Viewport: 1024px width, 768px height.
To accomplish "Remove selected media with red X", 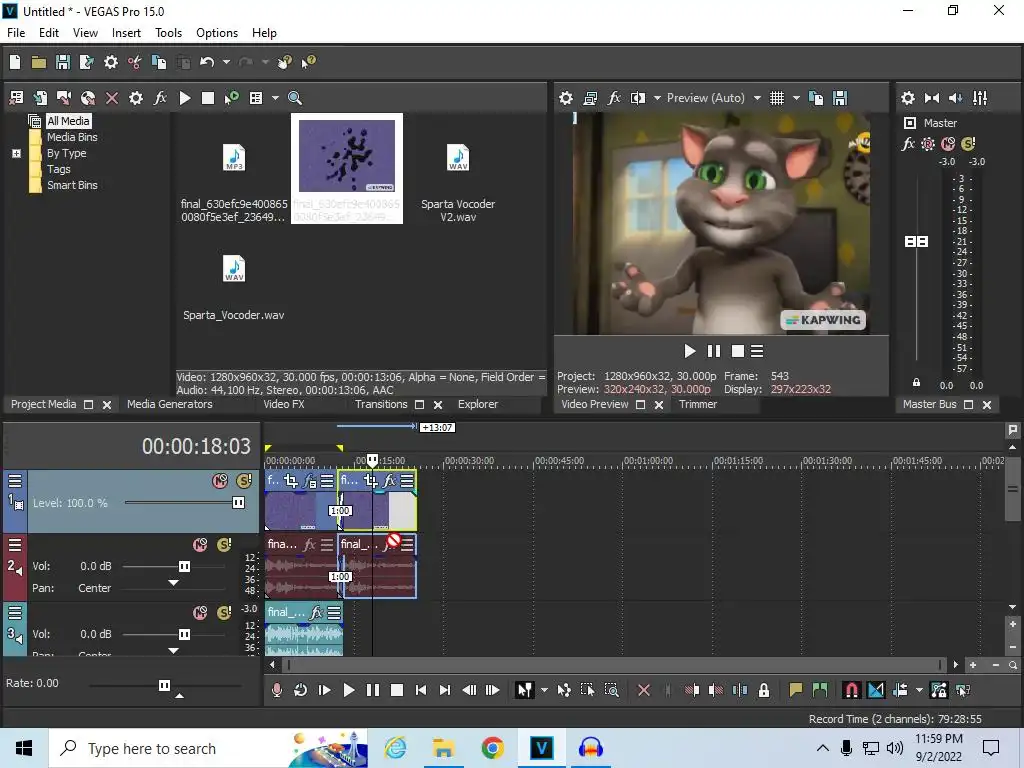I will tap(112, 98).
